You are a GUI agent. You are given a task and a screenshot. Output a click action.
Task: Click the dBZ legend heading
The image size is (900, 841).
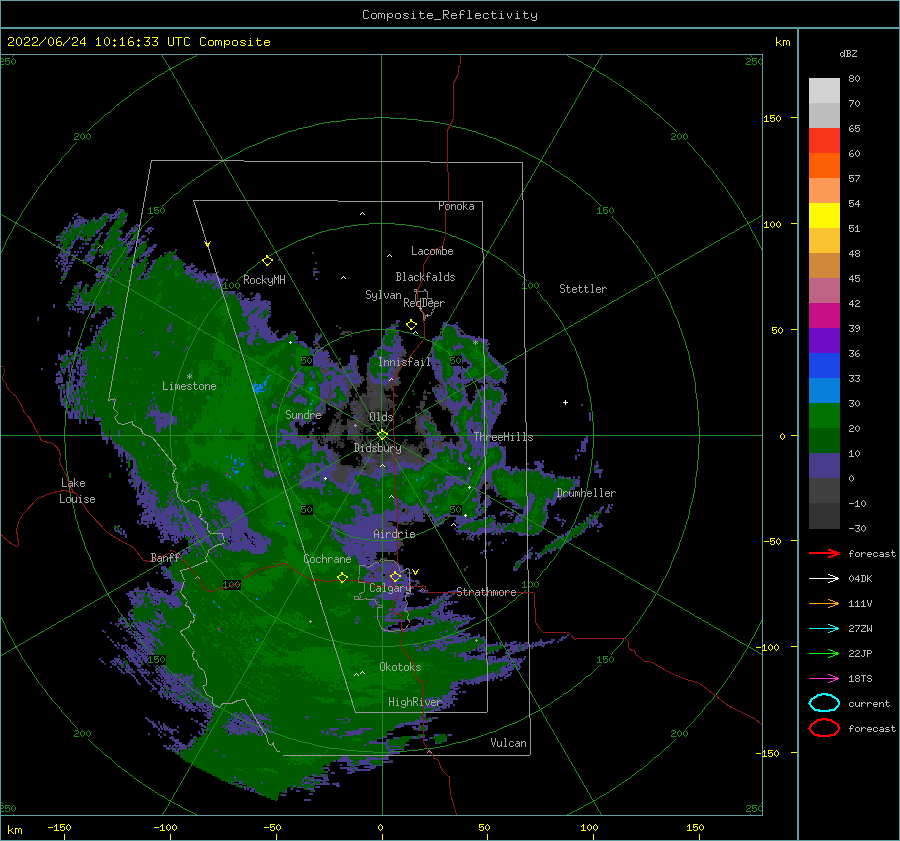click(x=848, y=54)
